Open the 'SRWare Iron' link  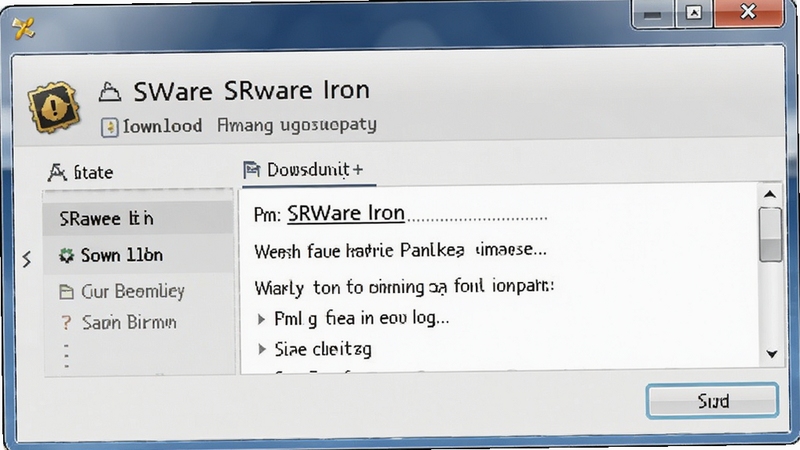point(346,213)
